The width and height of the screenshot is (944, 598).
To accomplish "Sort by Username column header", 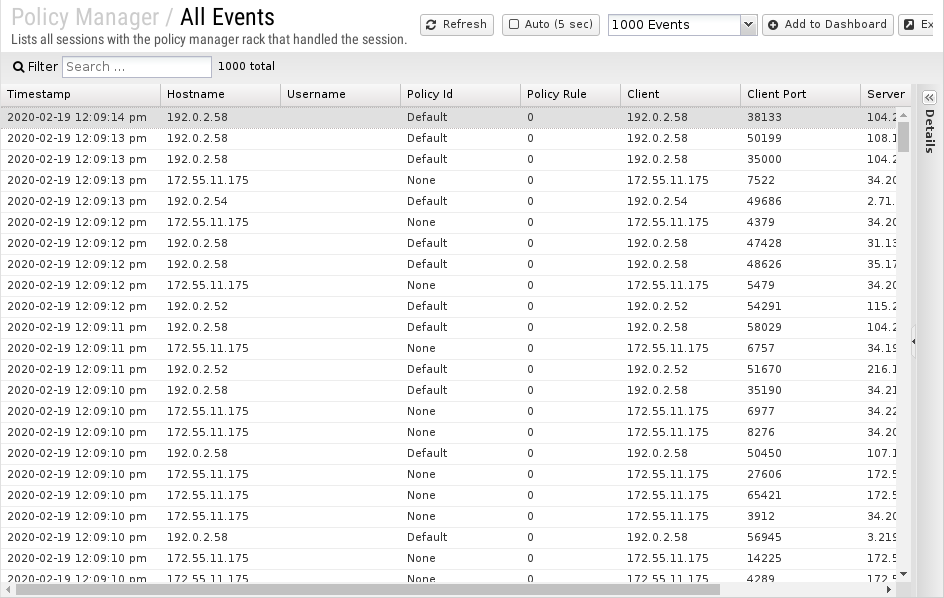I will 340,95.
